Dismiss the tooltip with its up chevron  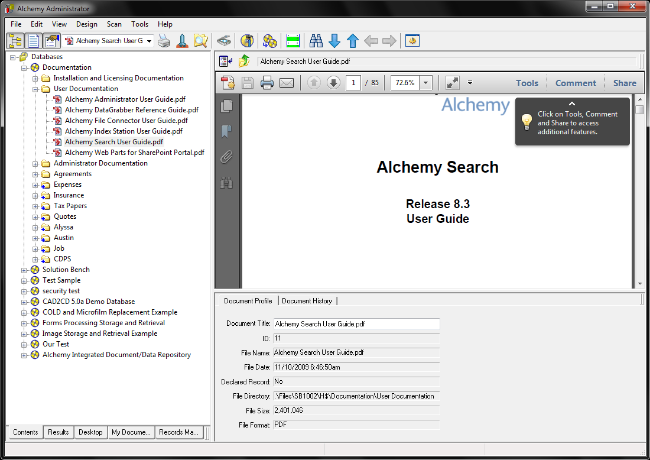coord(572,104)
